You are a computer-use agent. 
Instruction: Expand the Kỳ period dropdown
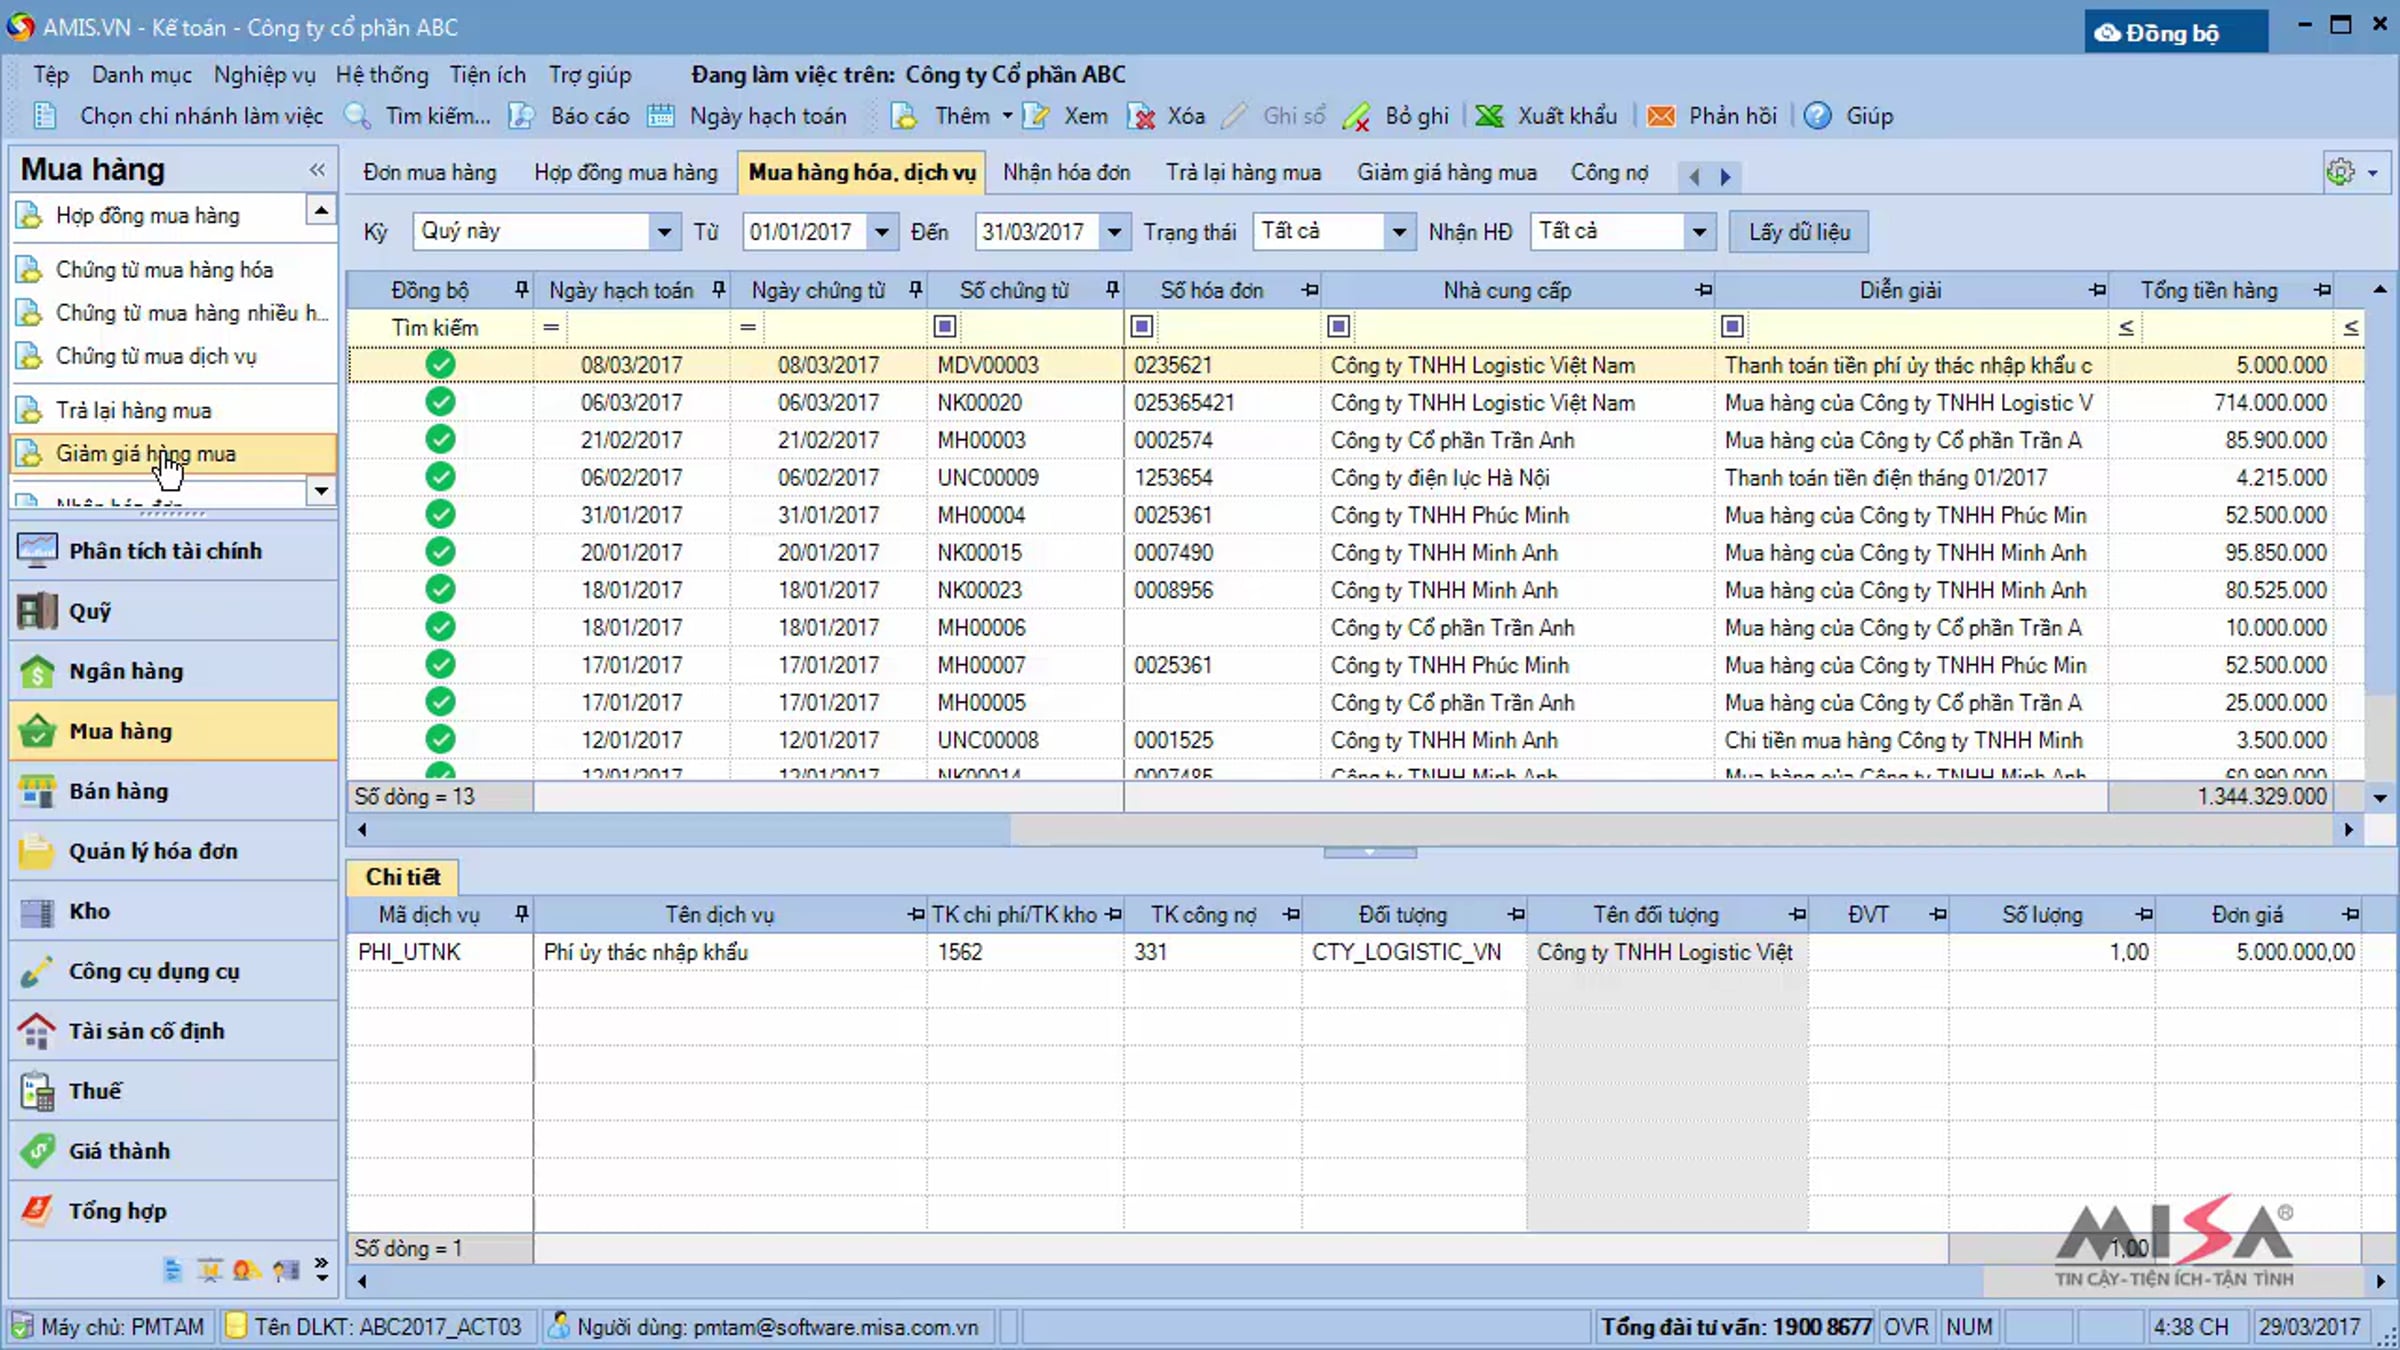(x=663, y=232)
